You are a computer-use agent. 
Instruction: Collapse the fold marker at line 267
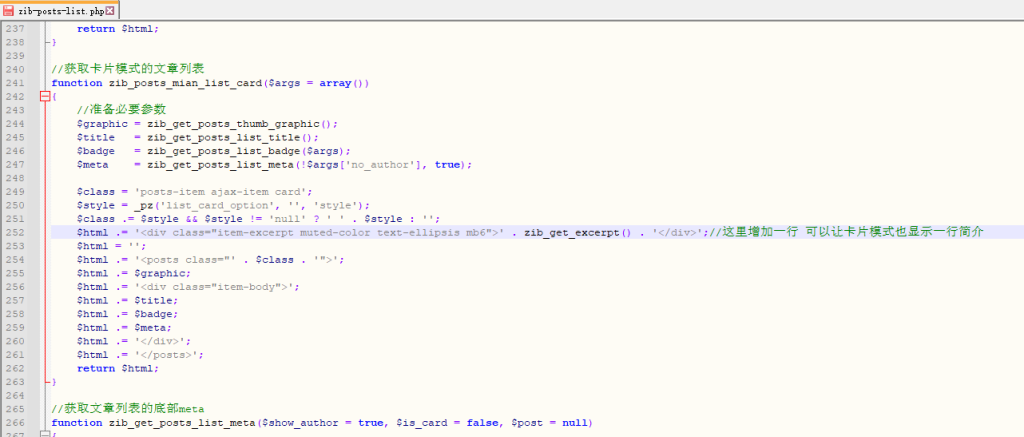click(x=44, y=435)
